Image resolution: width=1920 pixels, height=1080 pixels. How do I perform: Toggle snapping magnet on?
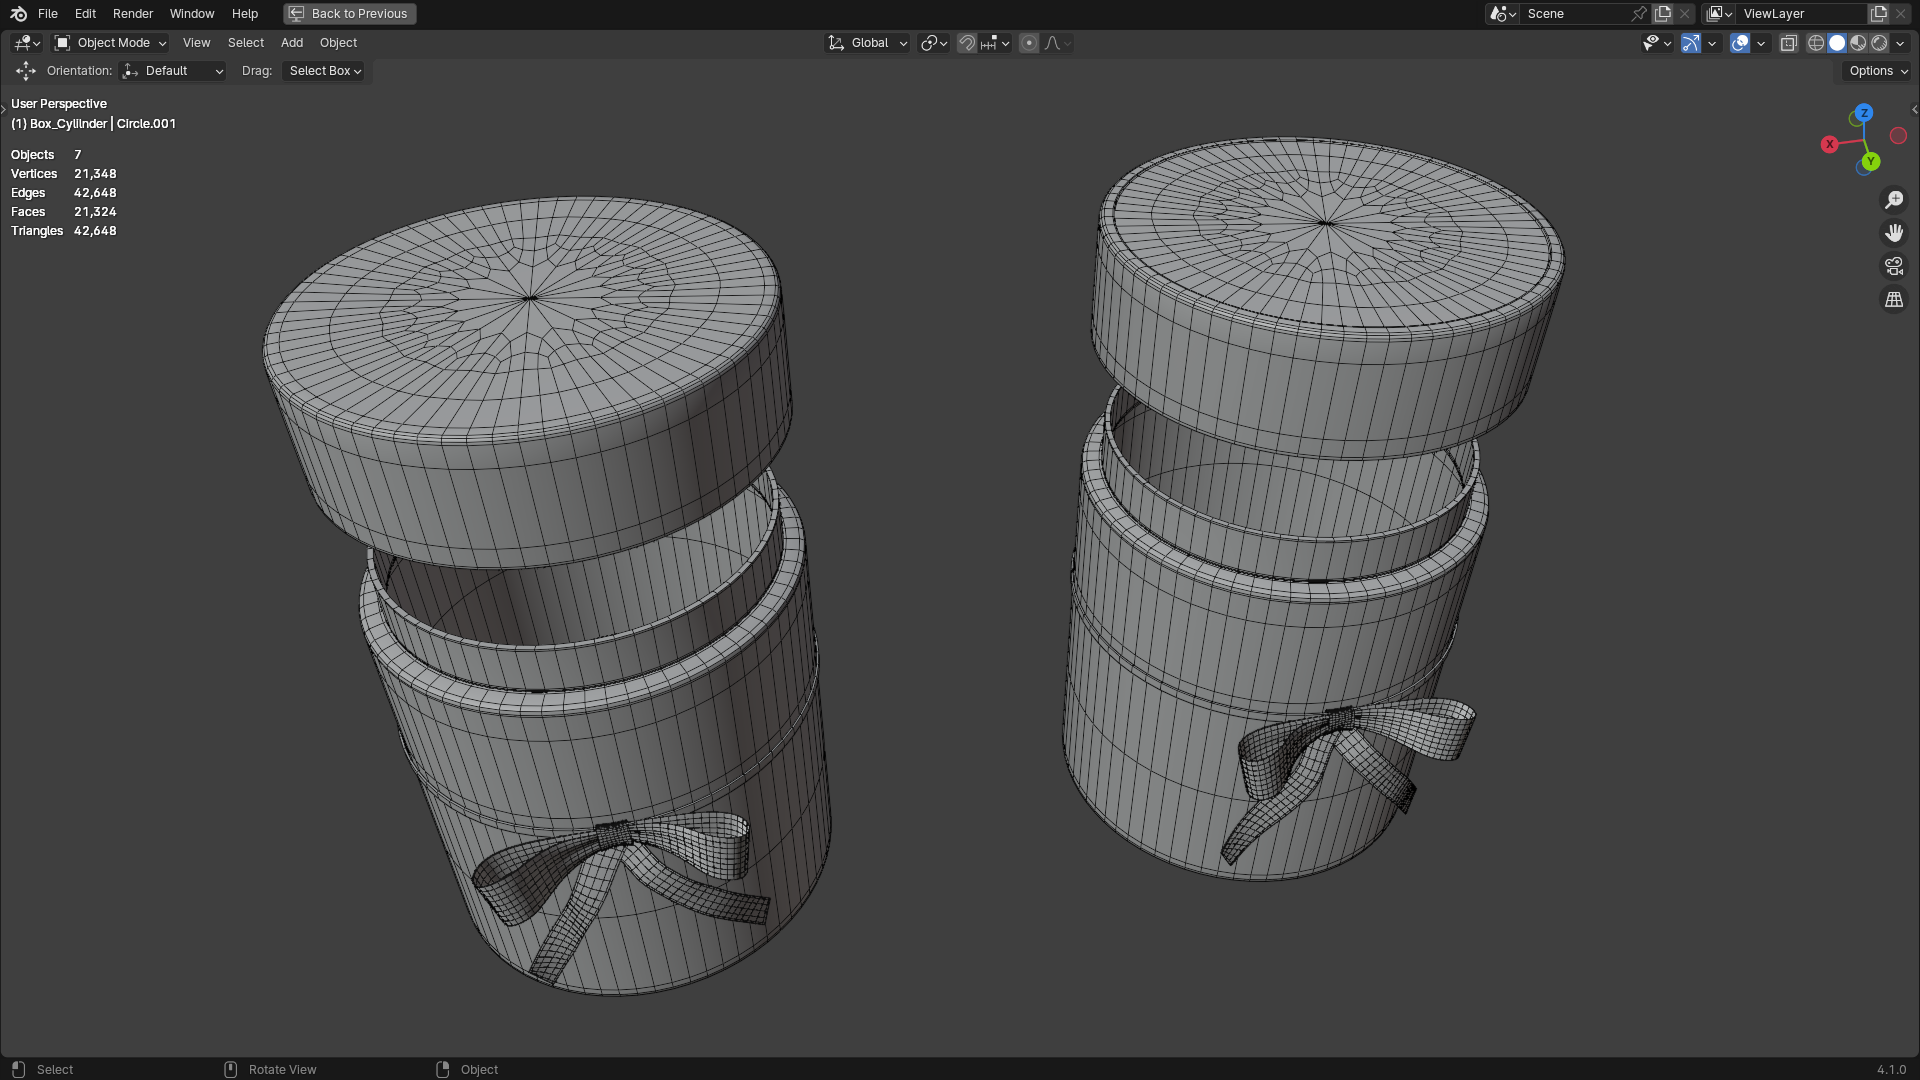click(966, 43)
